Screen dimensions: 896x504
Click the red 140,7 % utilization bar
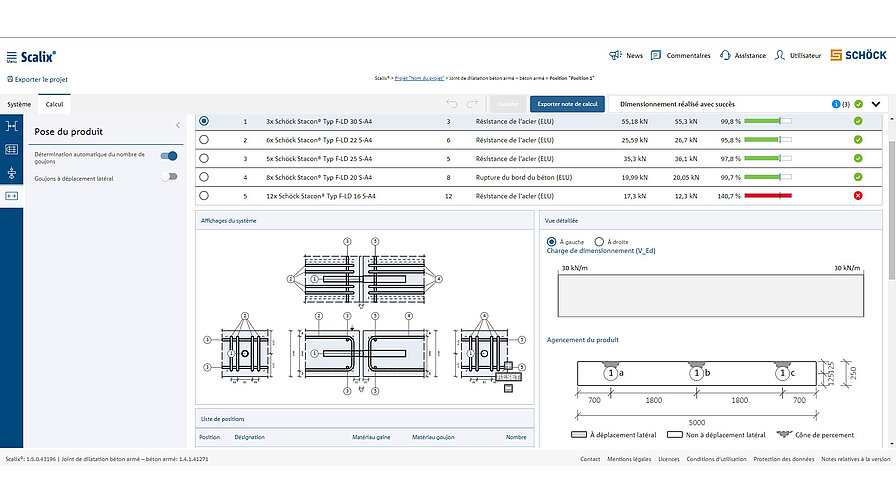tap(770, 195)
